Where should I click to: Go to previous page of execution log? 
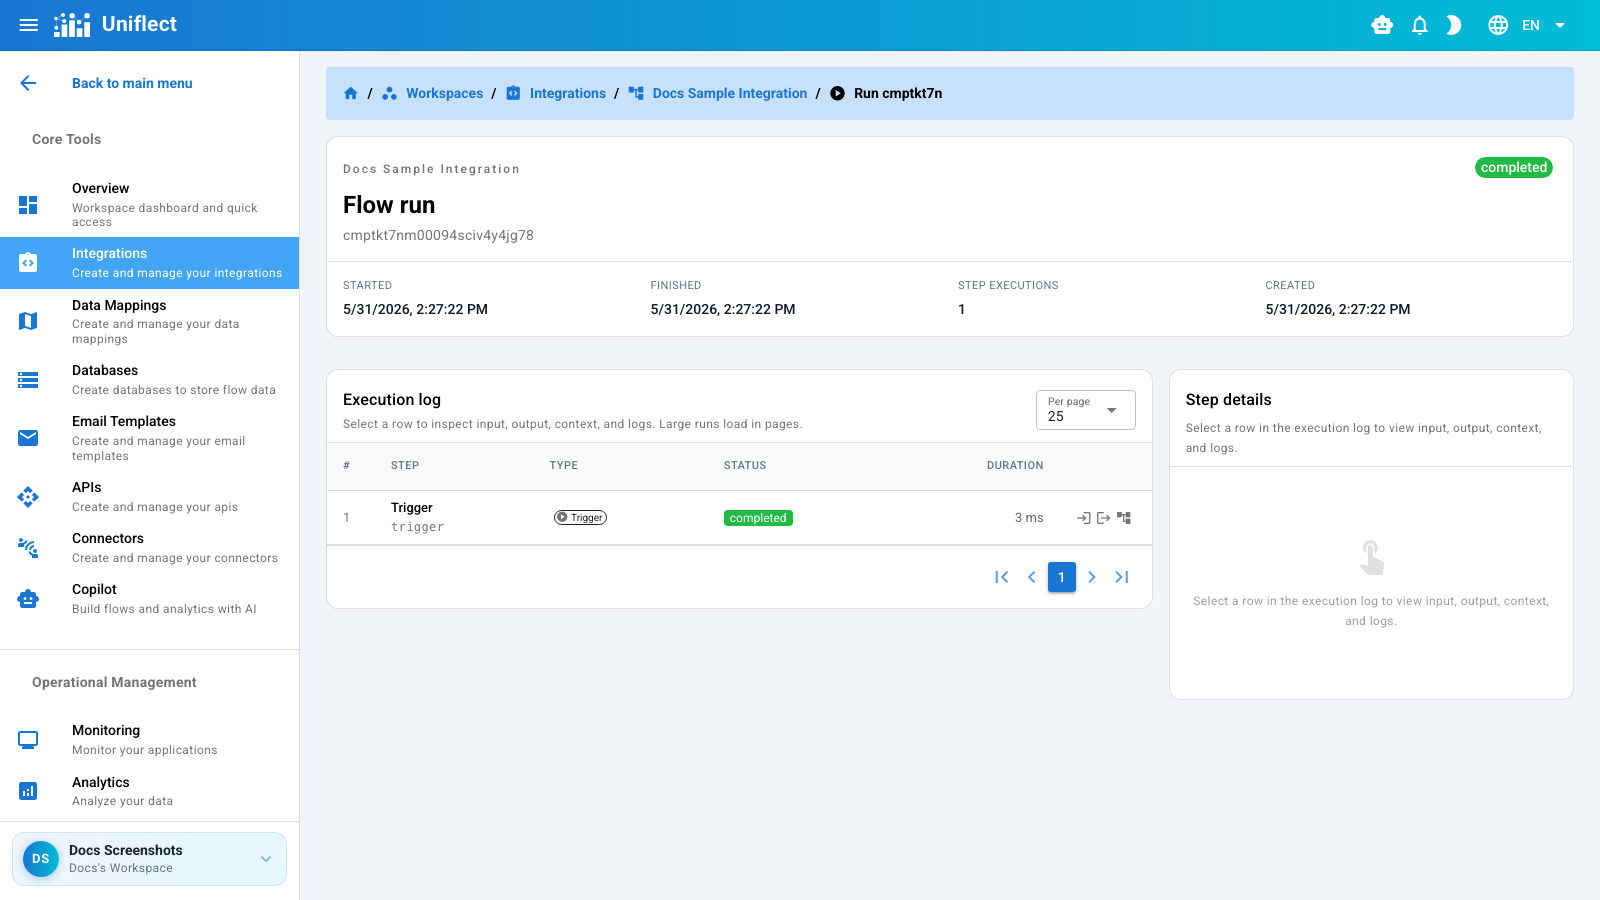click(1032, 577)
